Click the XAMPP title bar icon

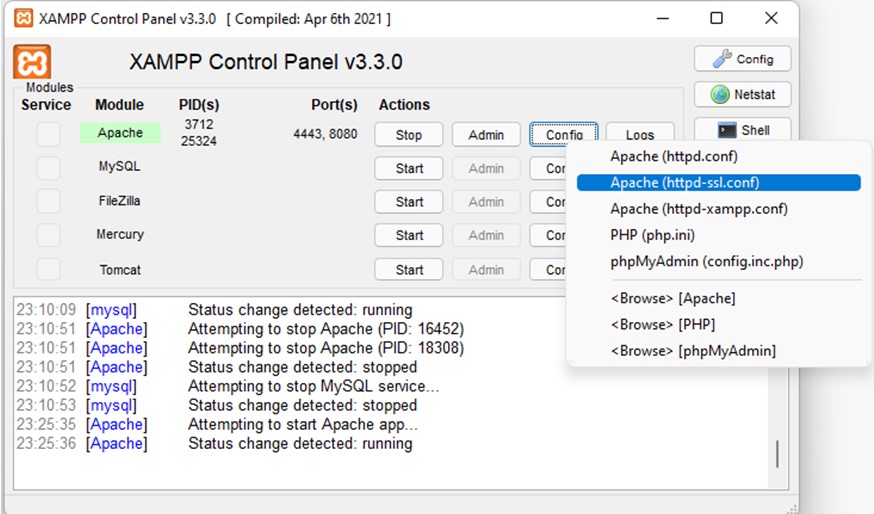[x=23, y=18]
